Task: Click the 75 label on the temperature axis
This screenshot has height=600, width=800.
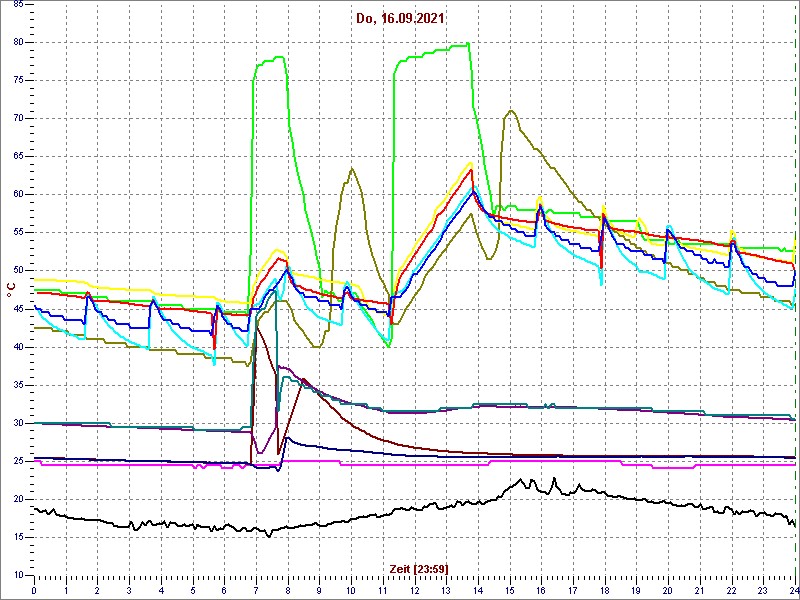Action: point(17,81)
